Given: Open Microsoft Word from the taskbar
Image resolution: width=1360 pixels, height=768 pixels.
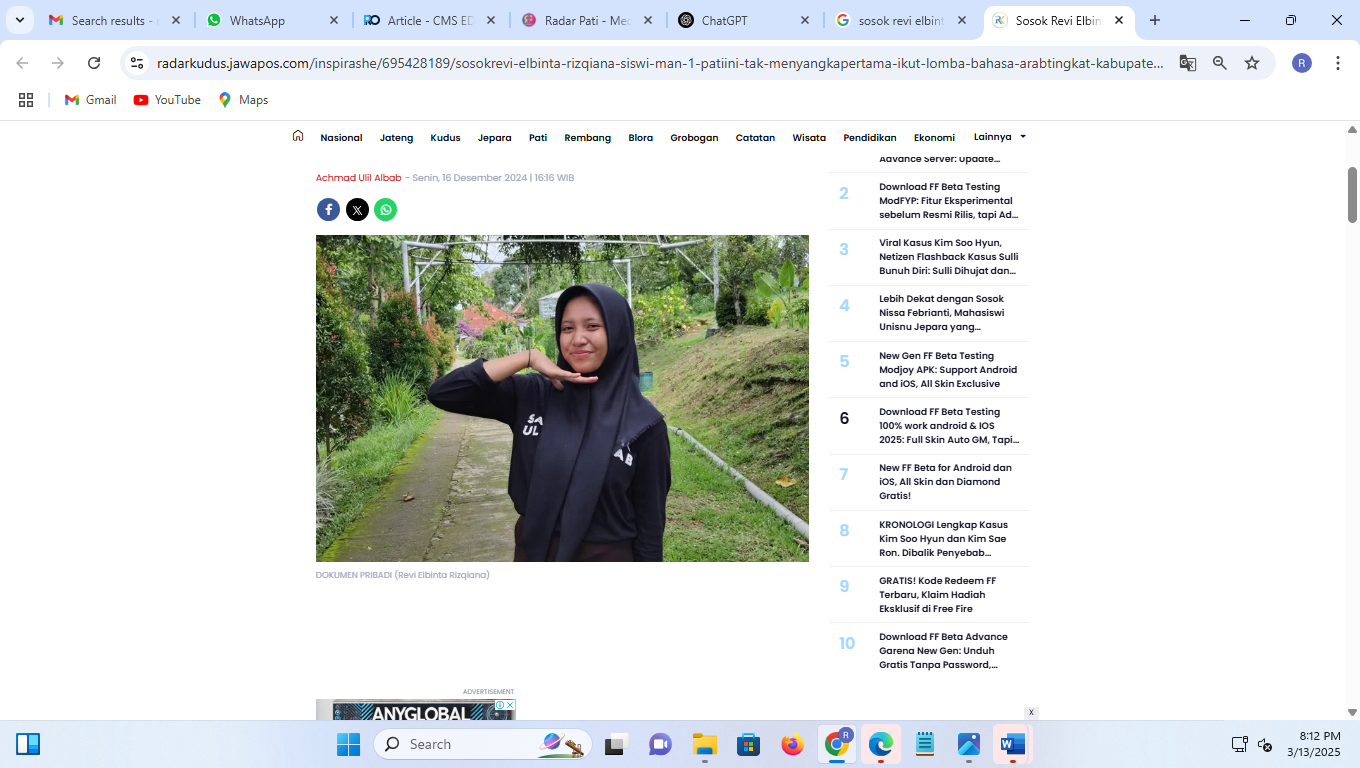Looking at the screenshot, I should tap(1011, 744).
